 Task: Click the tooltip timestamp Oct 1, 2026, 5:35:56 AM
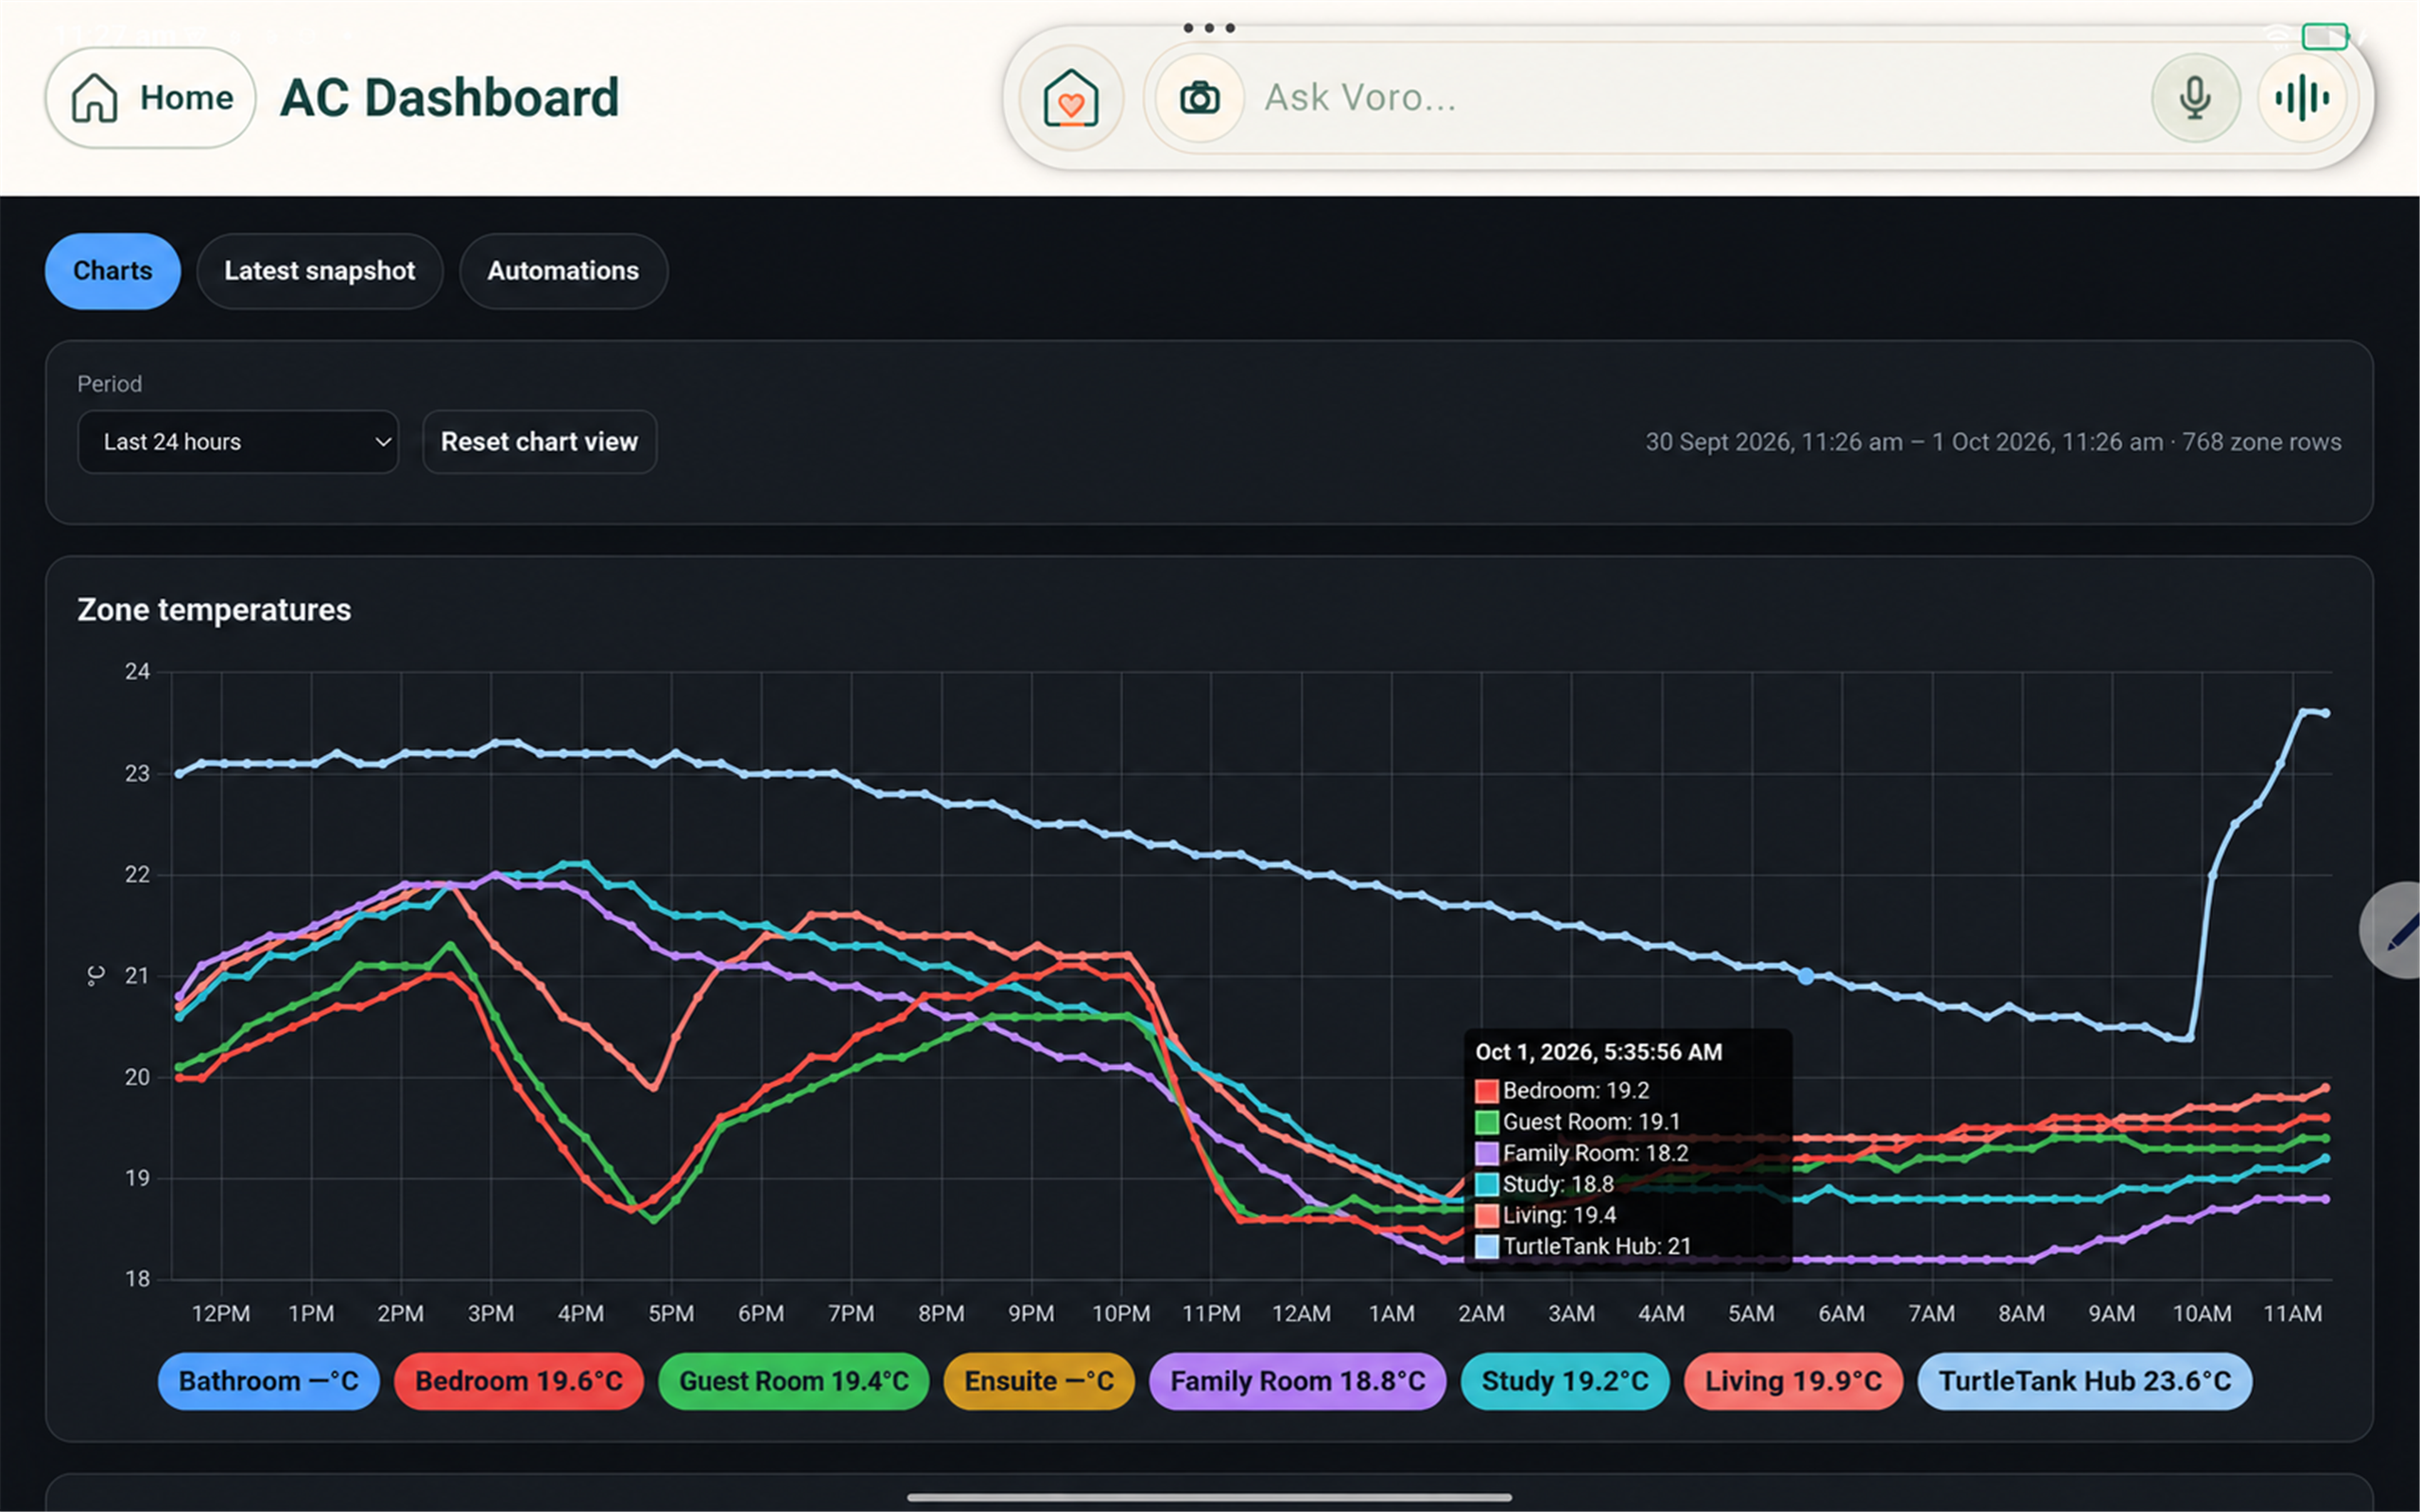click(x=1599, y=1052)
